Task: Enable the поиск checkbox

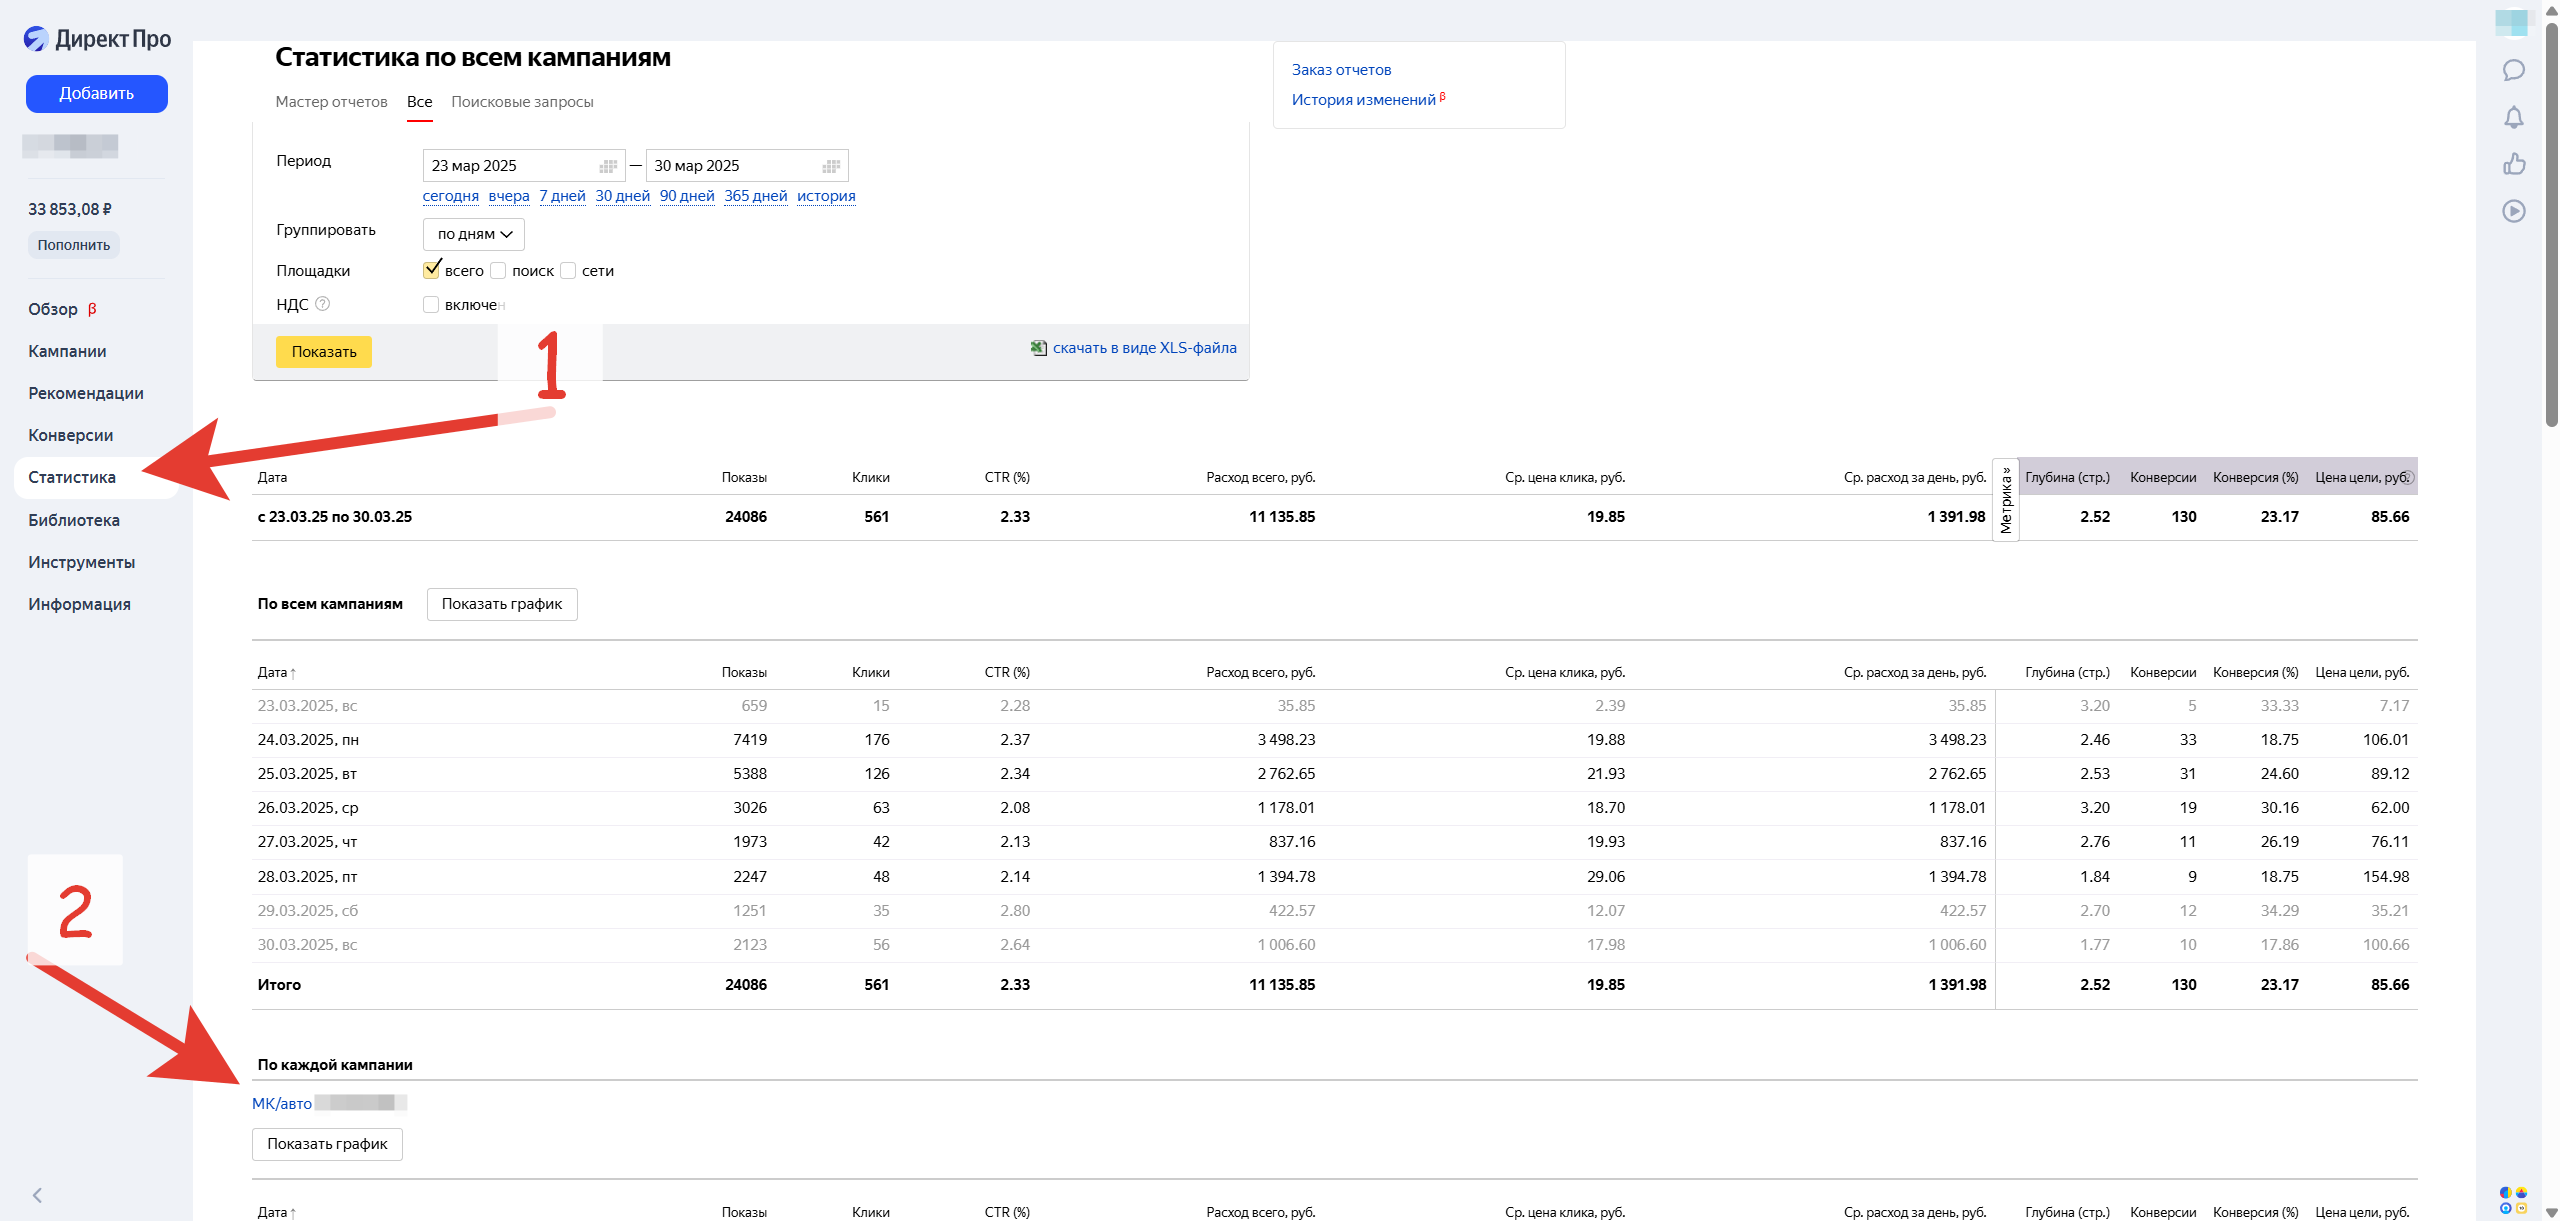Action: 498,271
